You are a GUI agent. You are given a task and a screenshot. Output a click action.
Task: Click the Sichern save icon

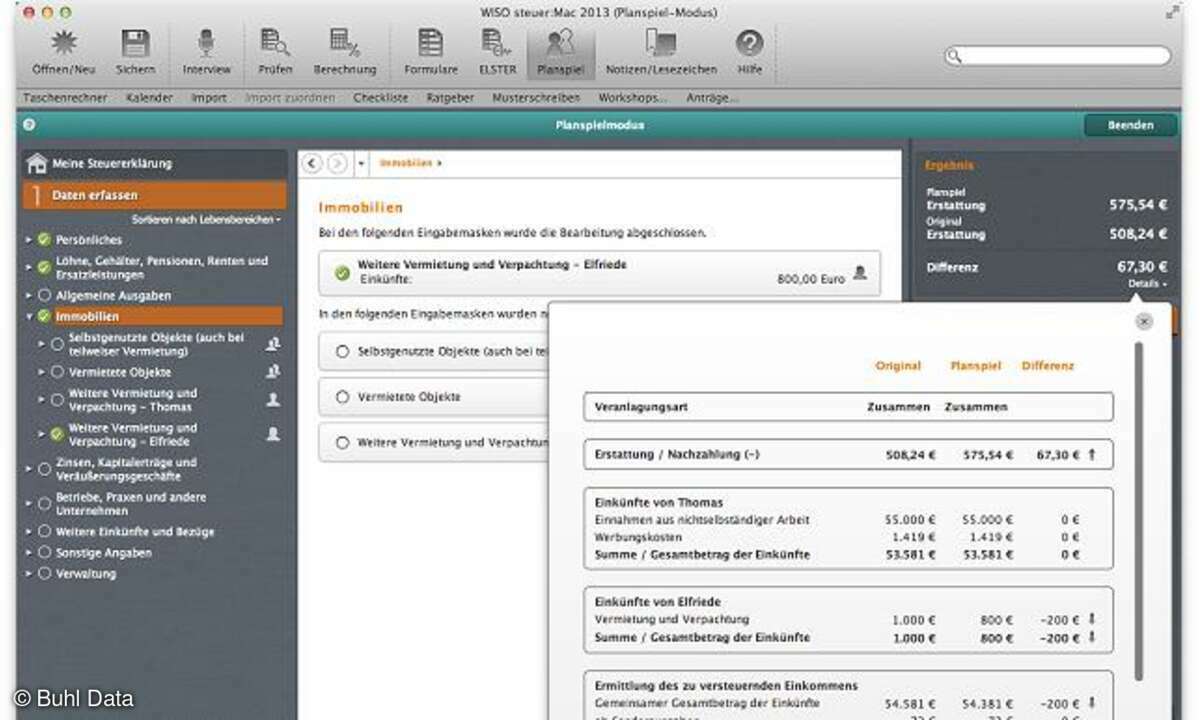click(x=135, y=44)
